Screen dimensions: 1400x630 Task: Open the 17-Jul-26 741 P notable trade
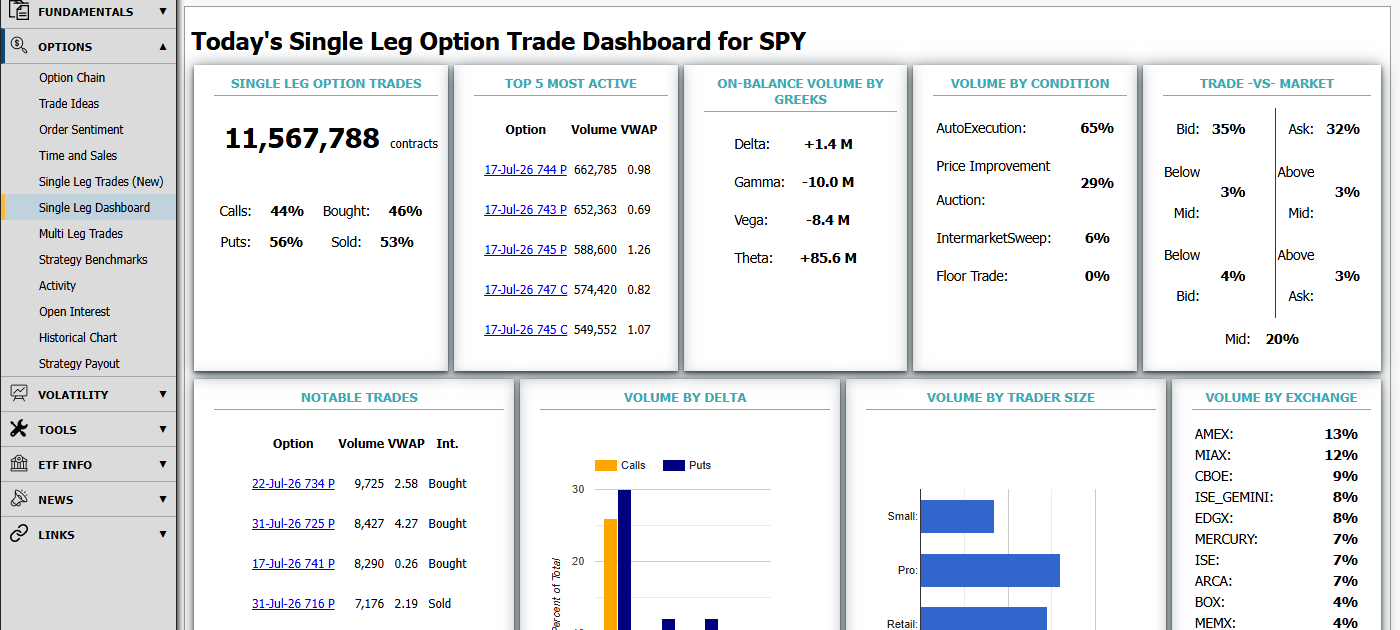point(293,564)
